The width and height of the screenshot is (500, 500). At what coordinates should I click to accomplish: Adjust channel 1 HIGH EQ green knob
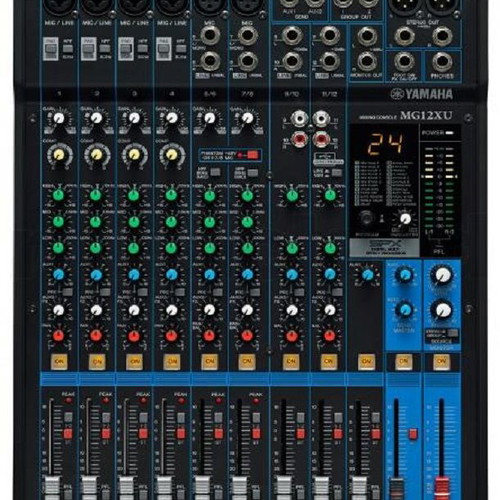[x=59, y=195]
